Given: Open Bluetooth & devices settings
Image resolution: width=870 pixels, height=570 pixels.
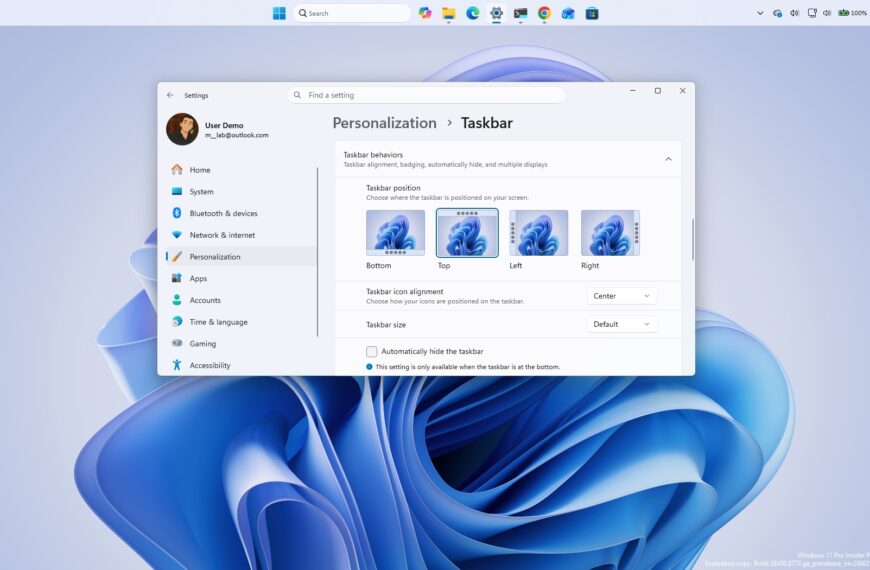Looking at the screenshot, I should pos(241,213).
